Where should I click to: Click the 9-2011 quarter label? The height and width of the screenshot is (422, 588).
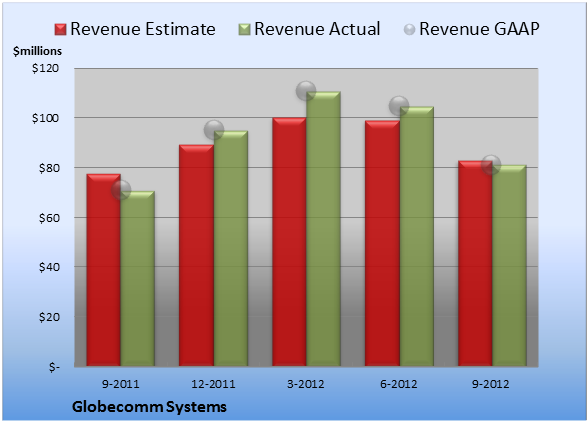(x=121, y=384)
